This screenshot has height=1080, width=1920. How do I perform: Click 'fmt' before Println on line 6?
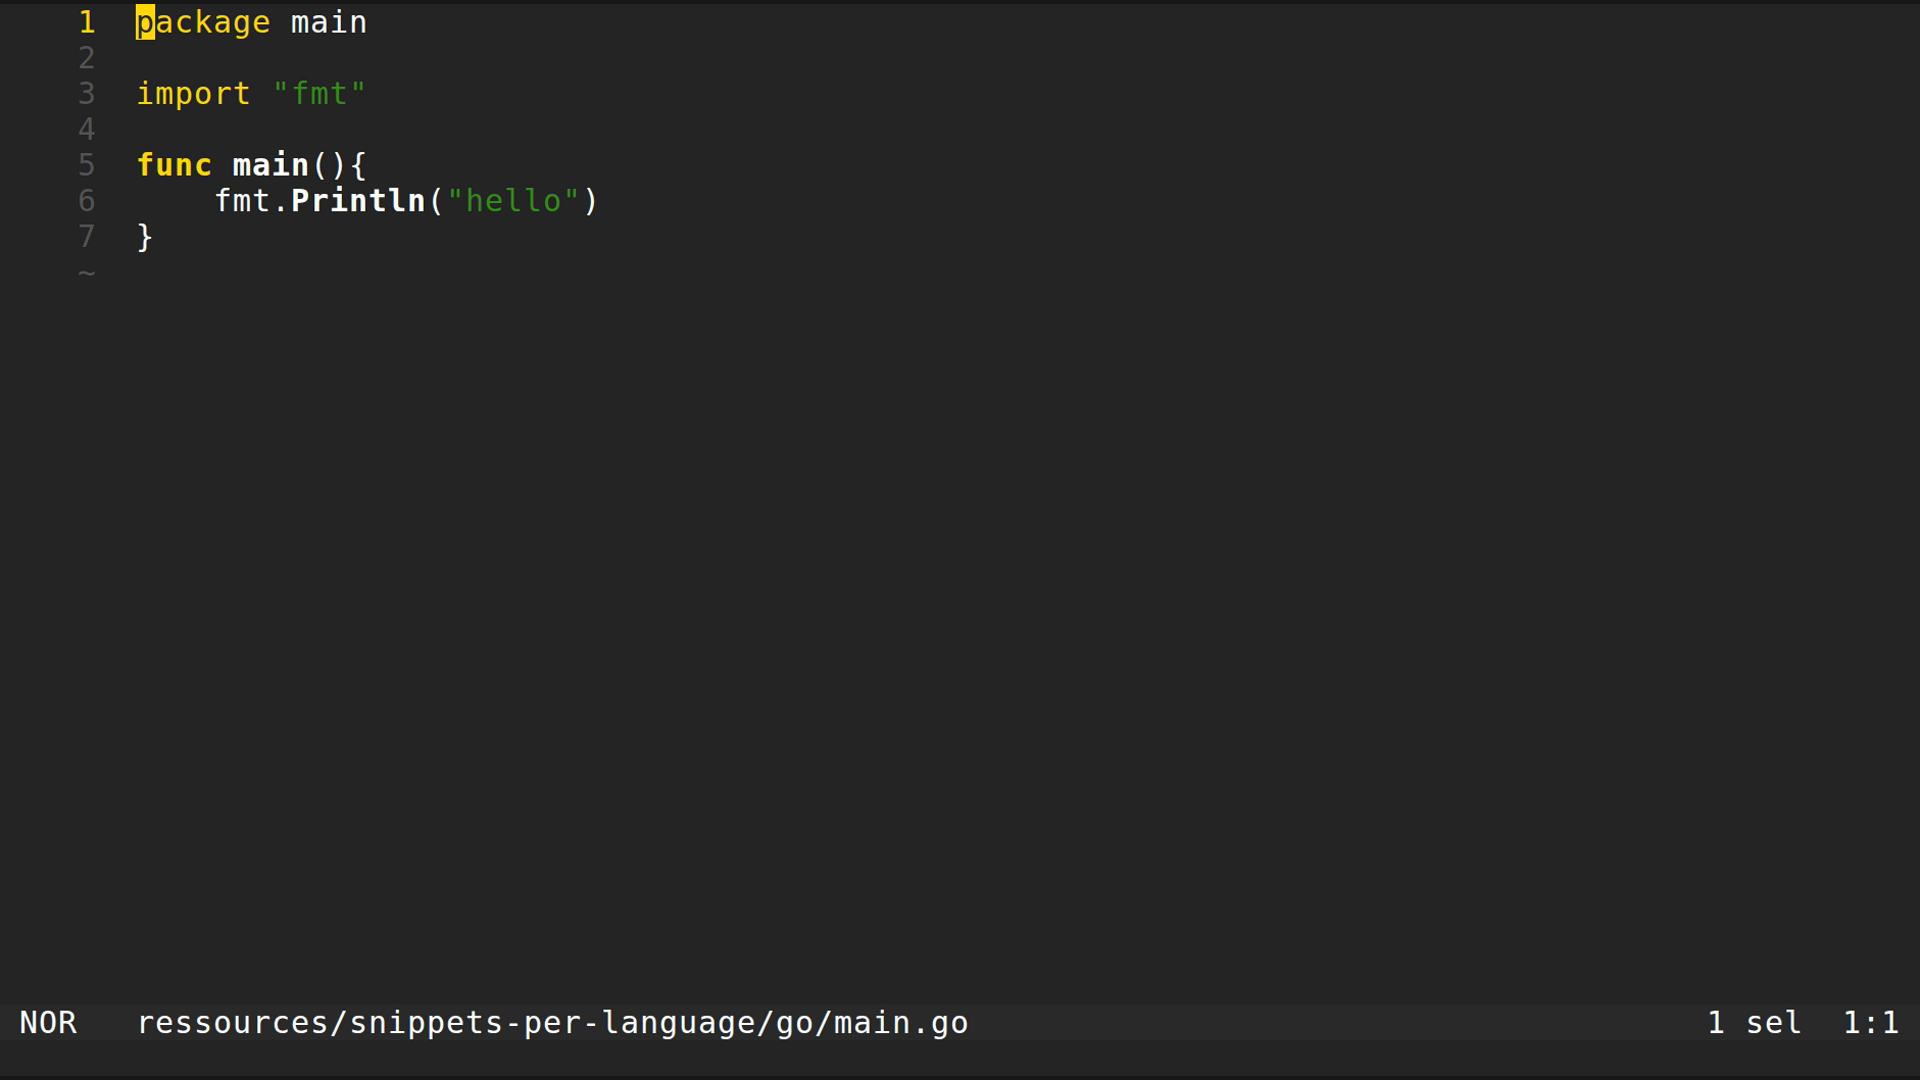(242, 201)
